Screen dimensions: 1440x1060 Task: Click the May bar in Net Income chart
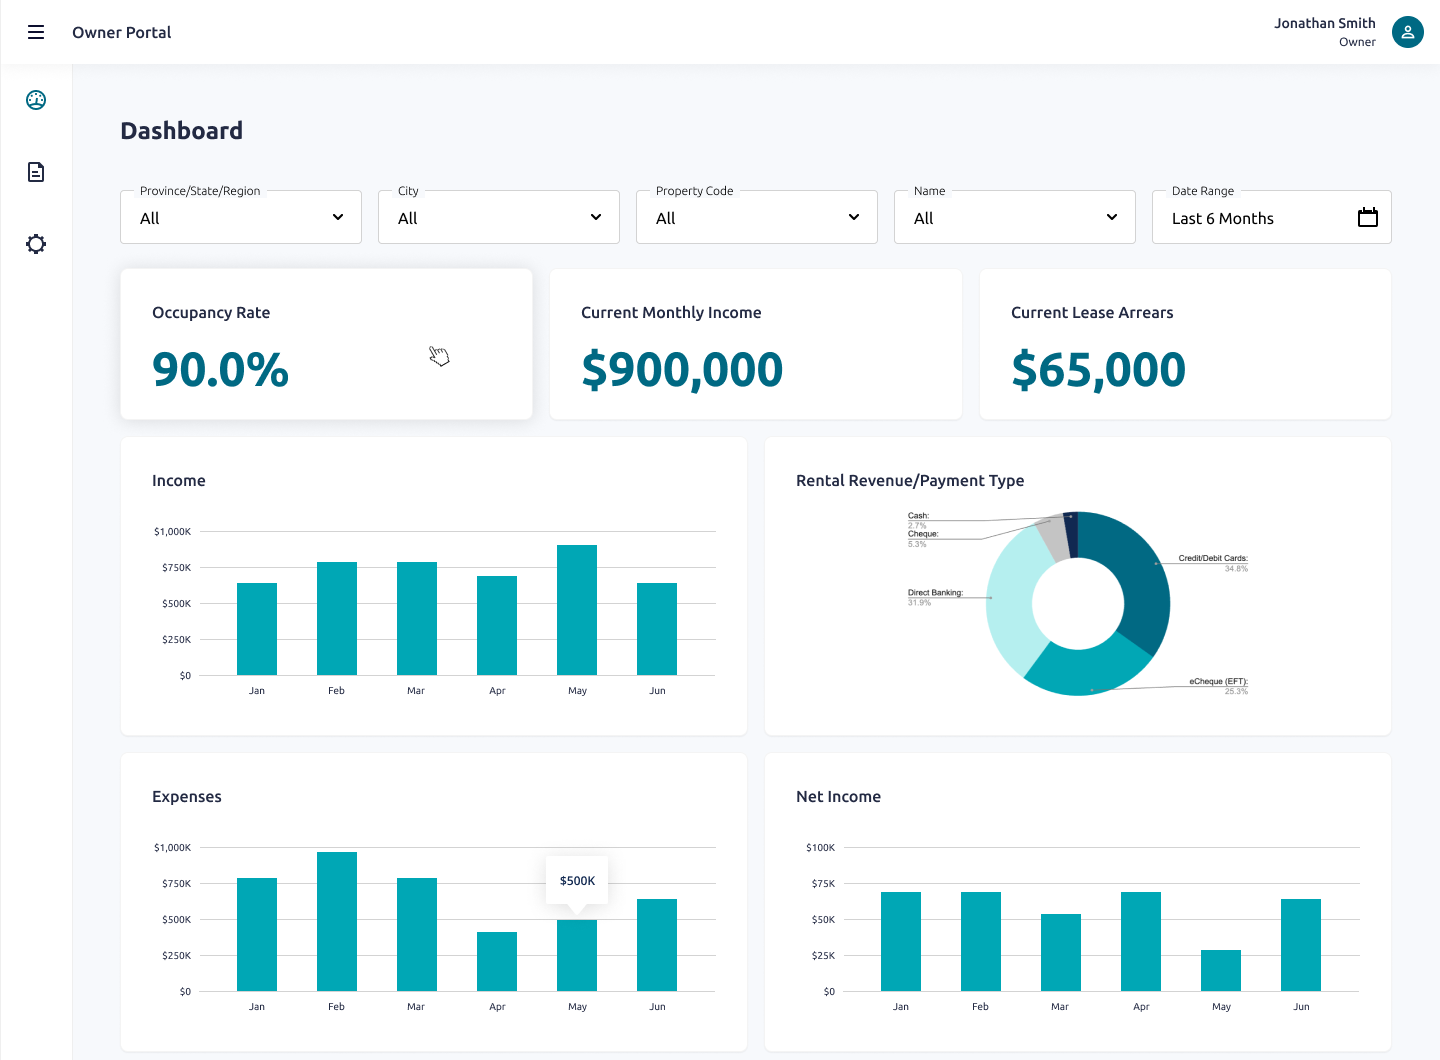point(1221,970)
